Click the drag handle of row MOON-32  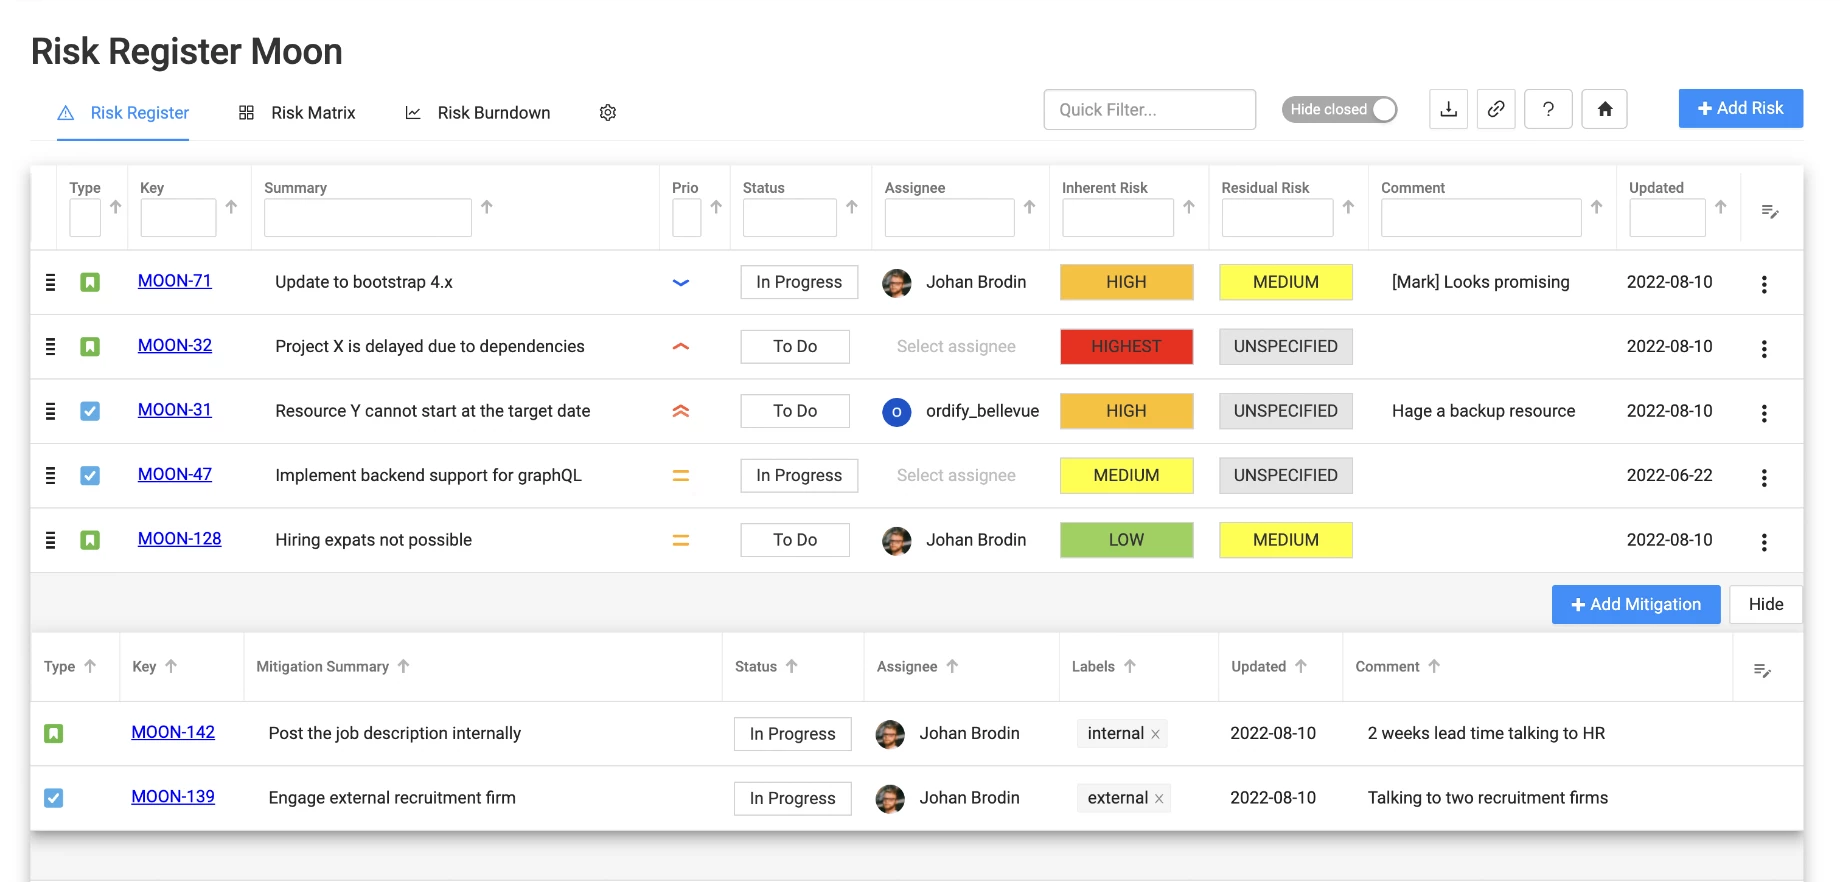[50, 346]
